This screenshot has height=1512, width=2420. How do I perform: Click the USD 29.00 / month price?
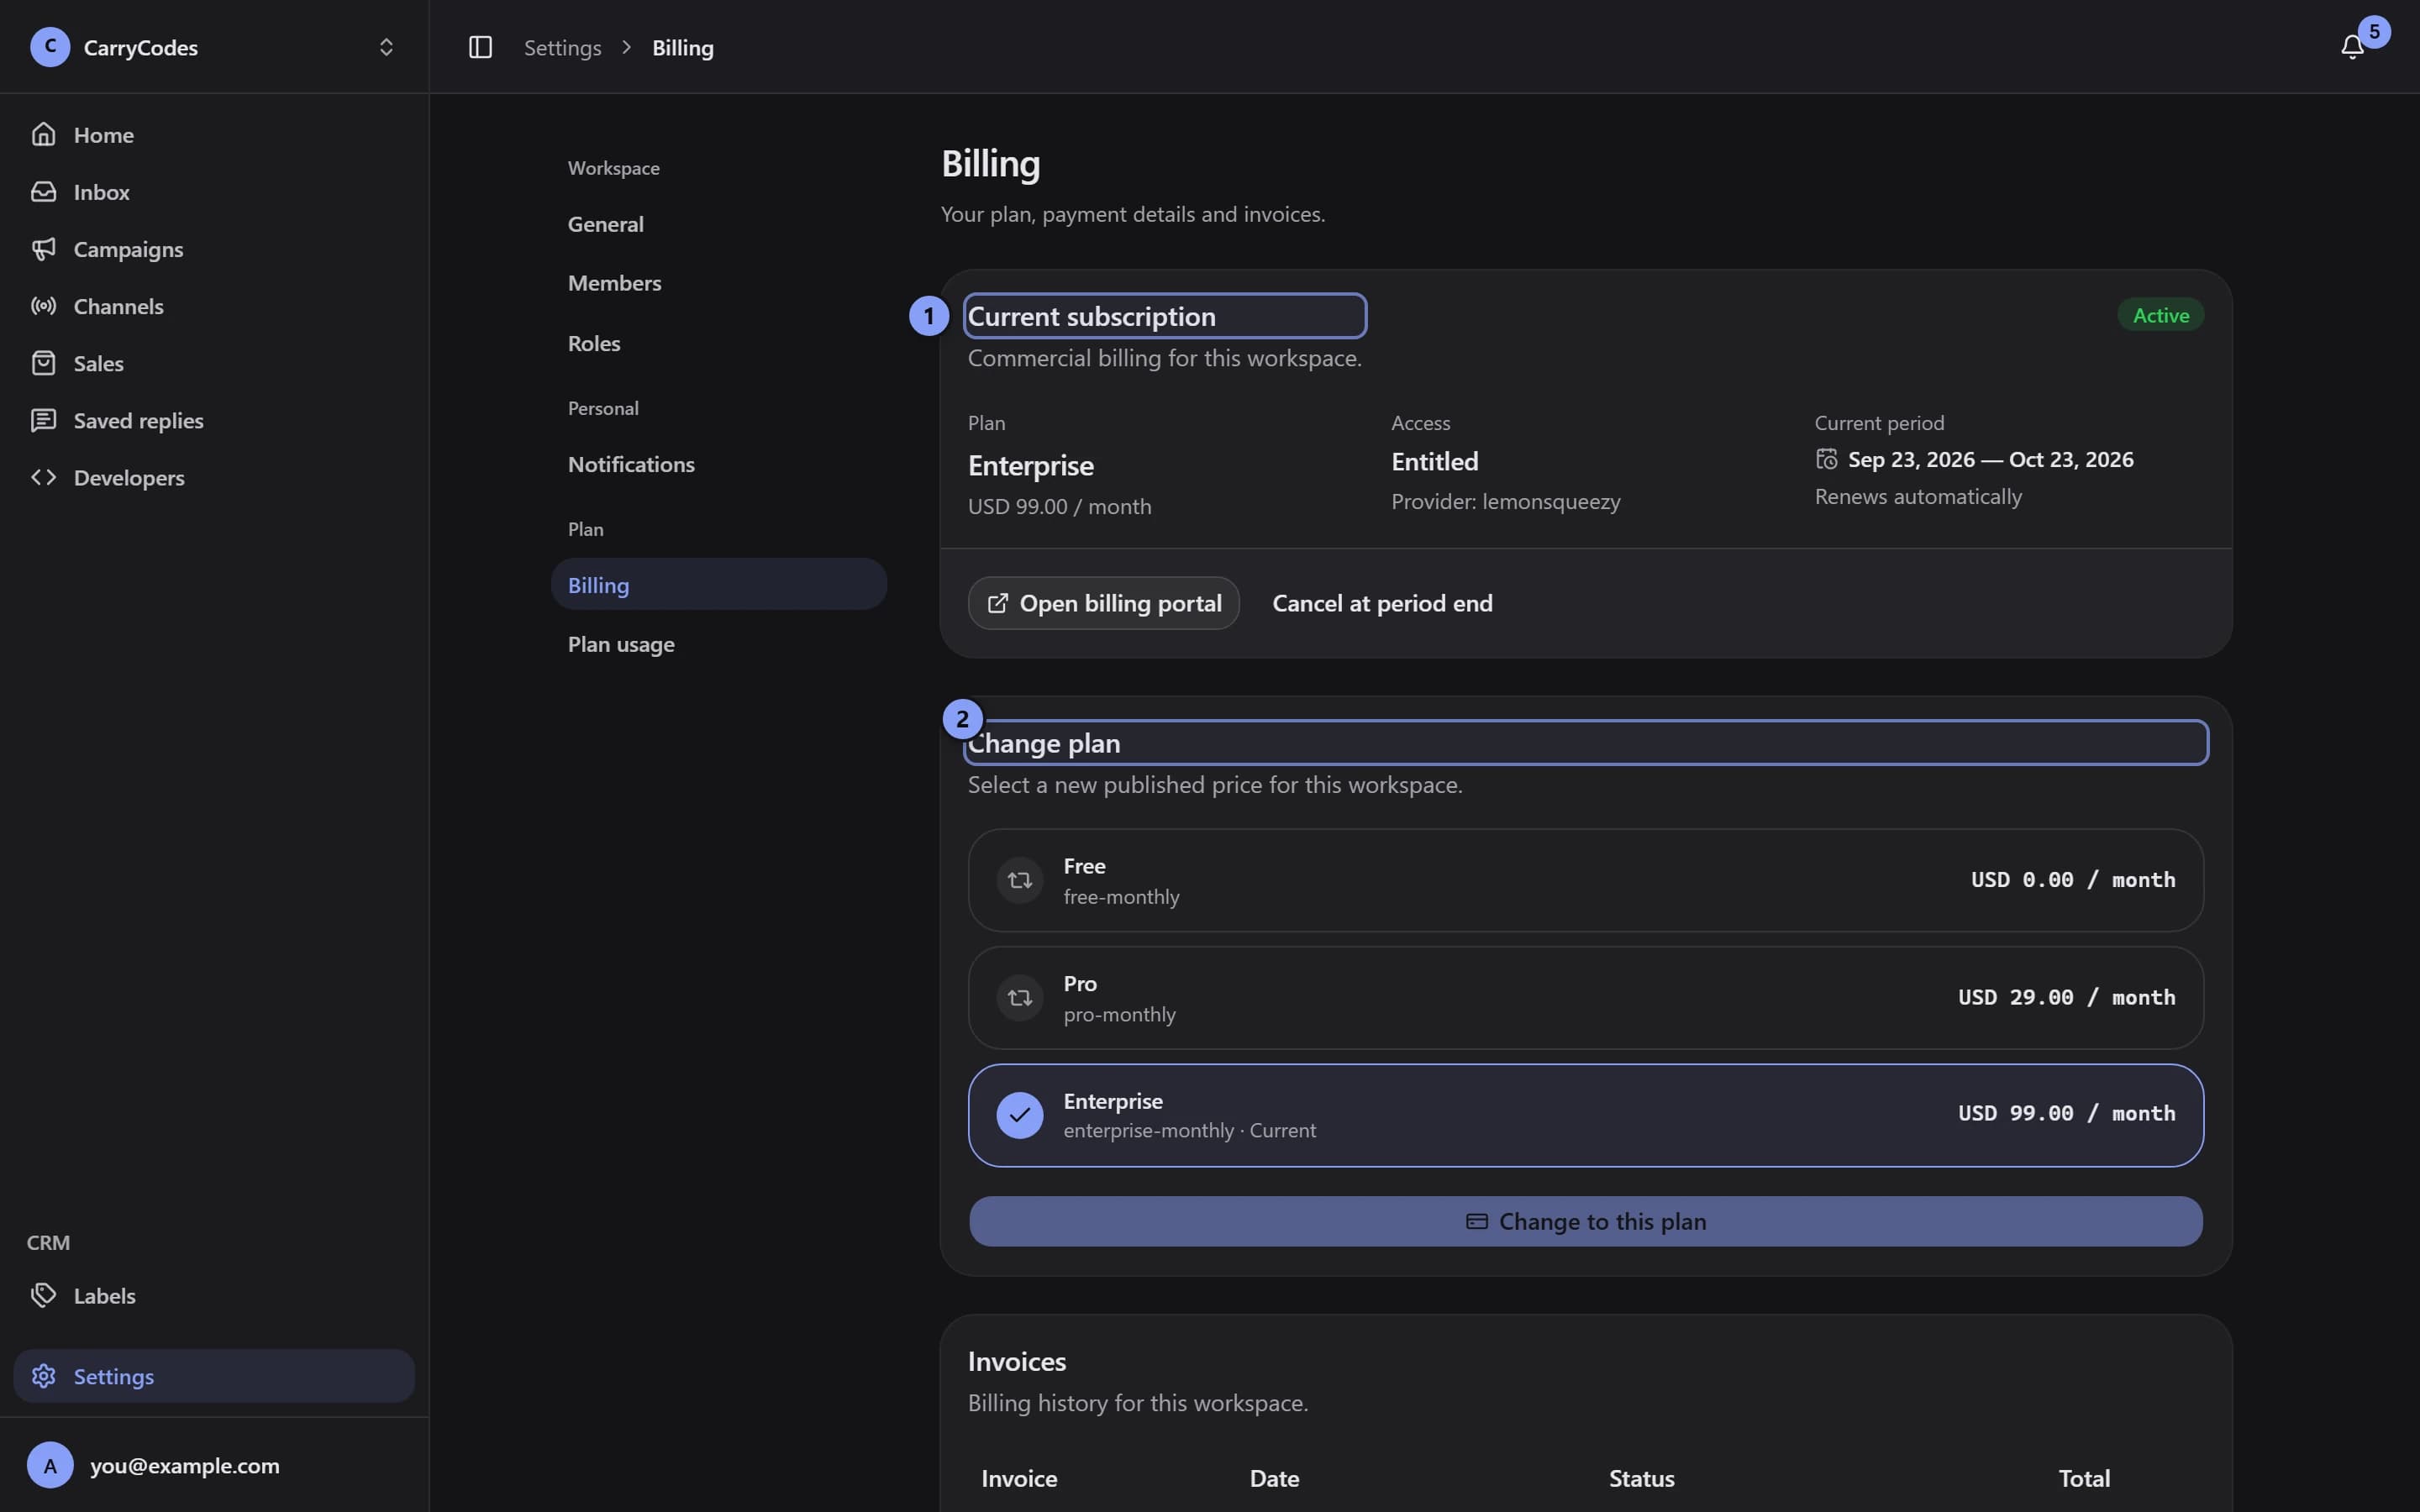(x=2066, y=997)
